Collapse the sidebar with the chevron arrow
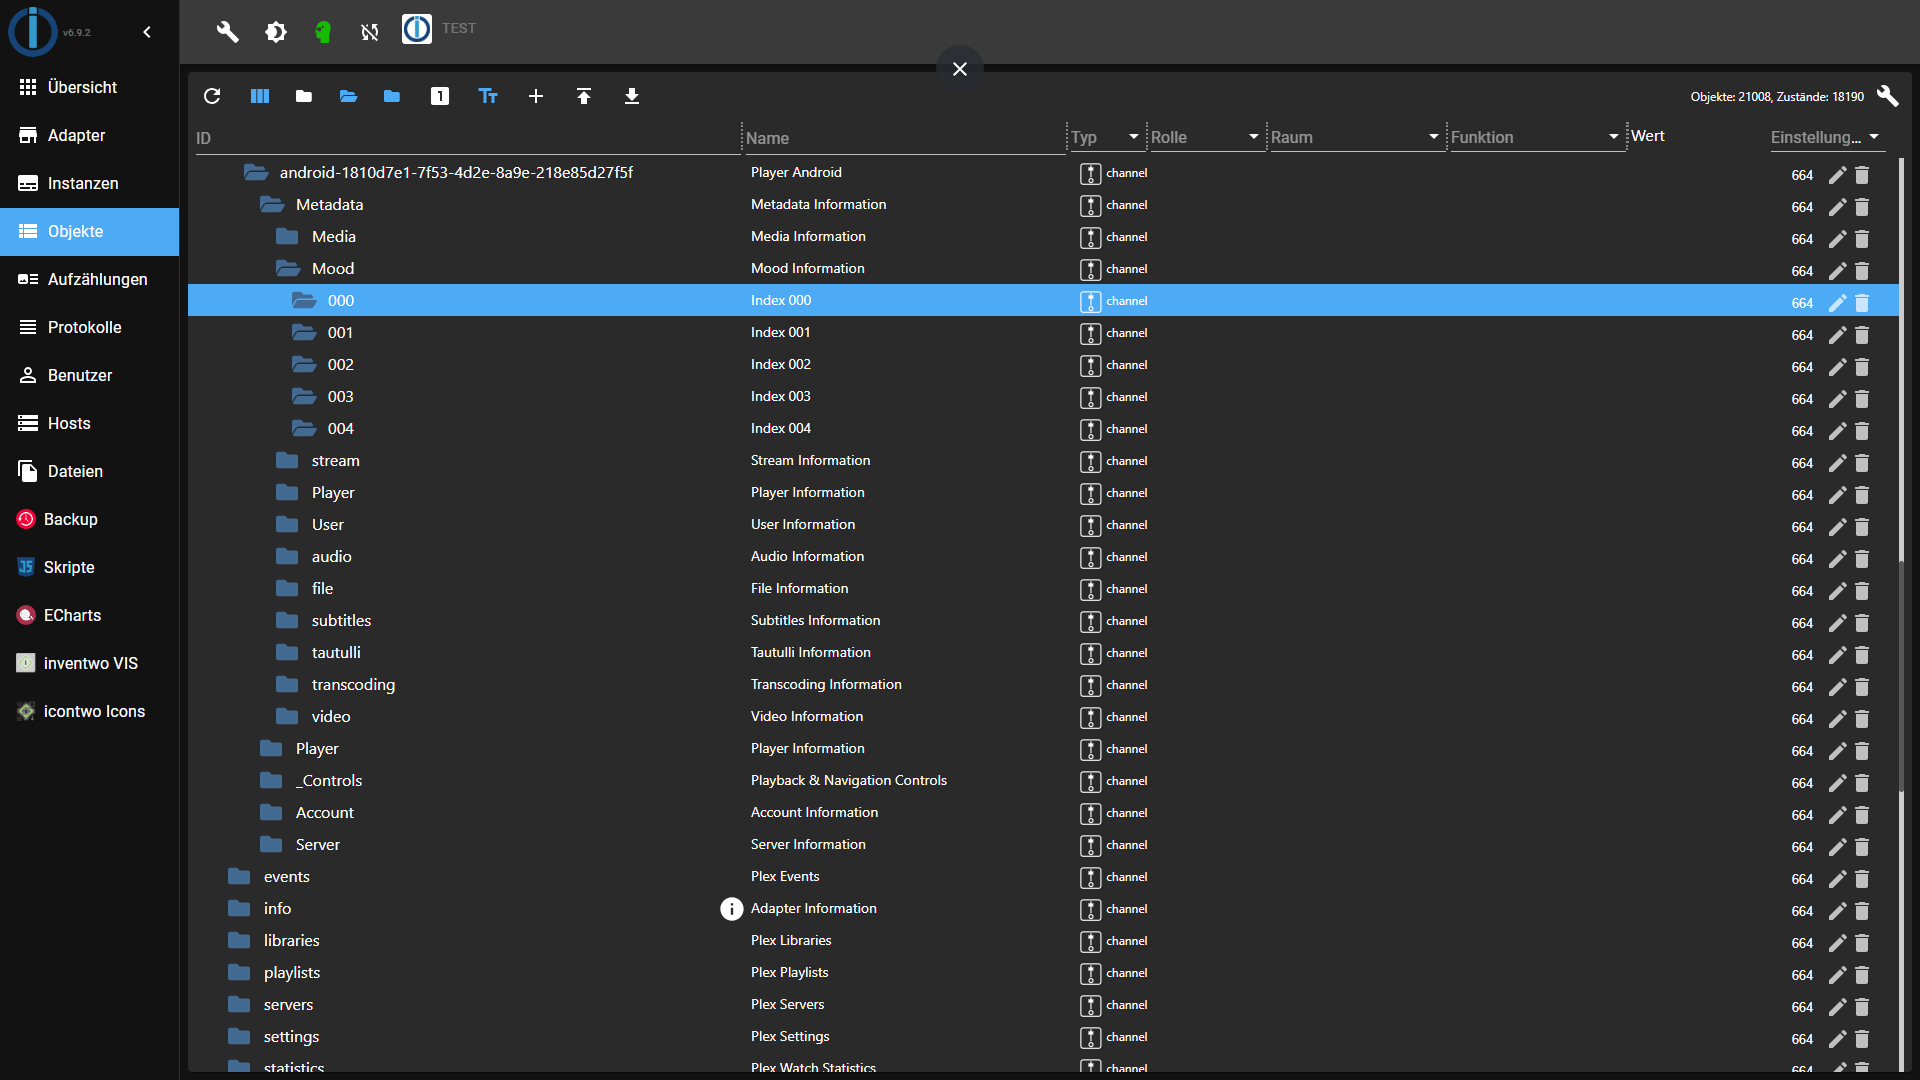 click(147, 32)
